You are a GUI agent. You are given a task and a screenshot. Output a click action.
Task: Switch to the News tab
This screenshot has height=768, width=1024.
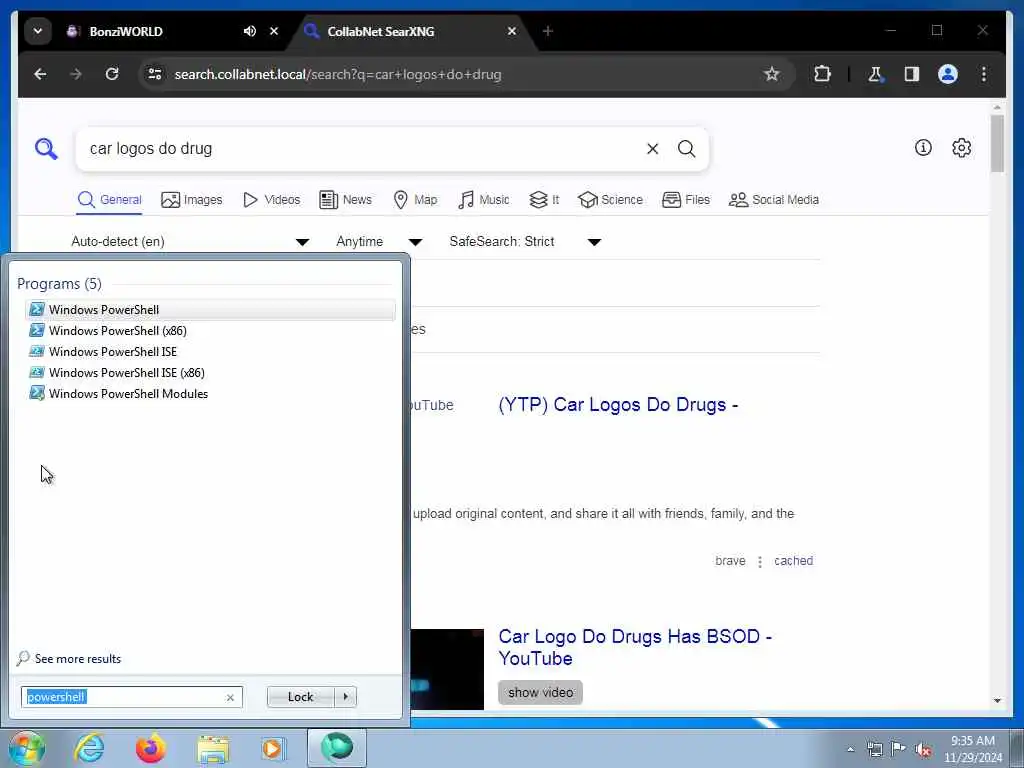point(345,200)
